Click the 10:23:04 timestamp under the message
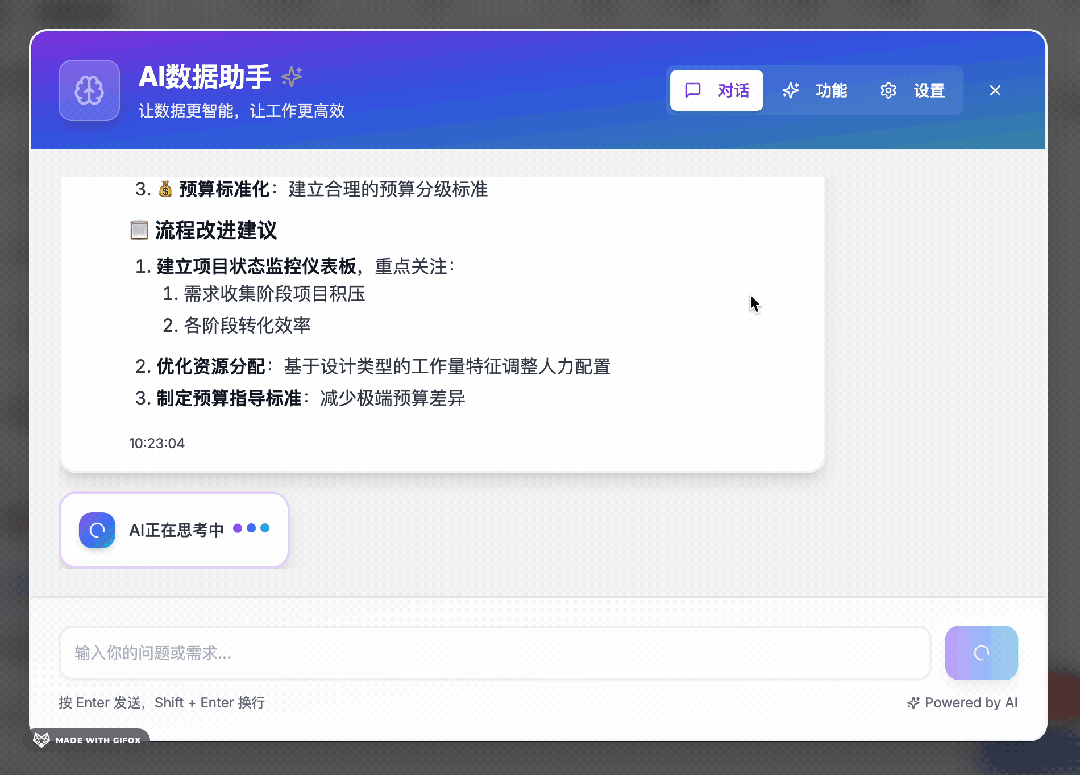The height and width of the screenshot is (775, 1080). [158, 443]
